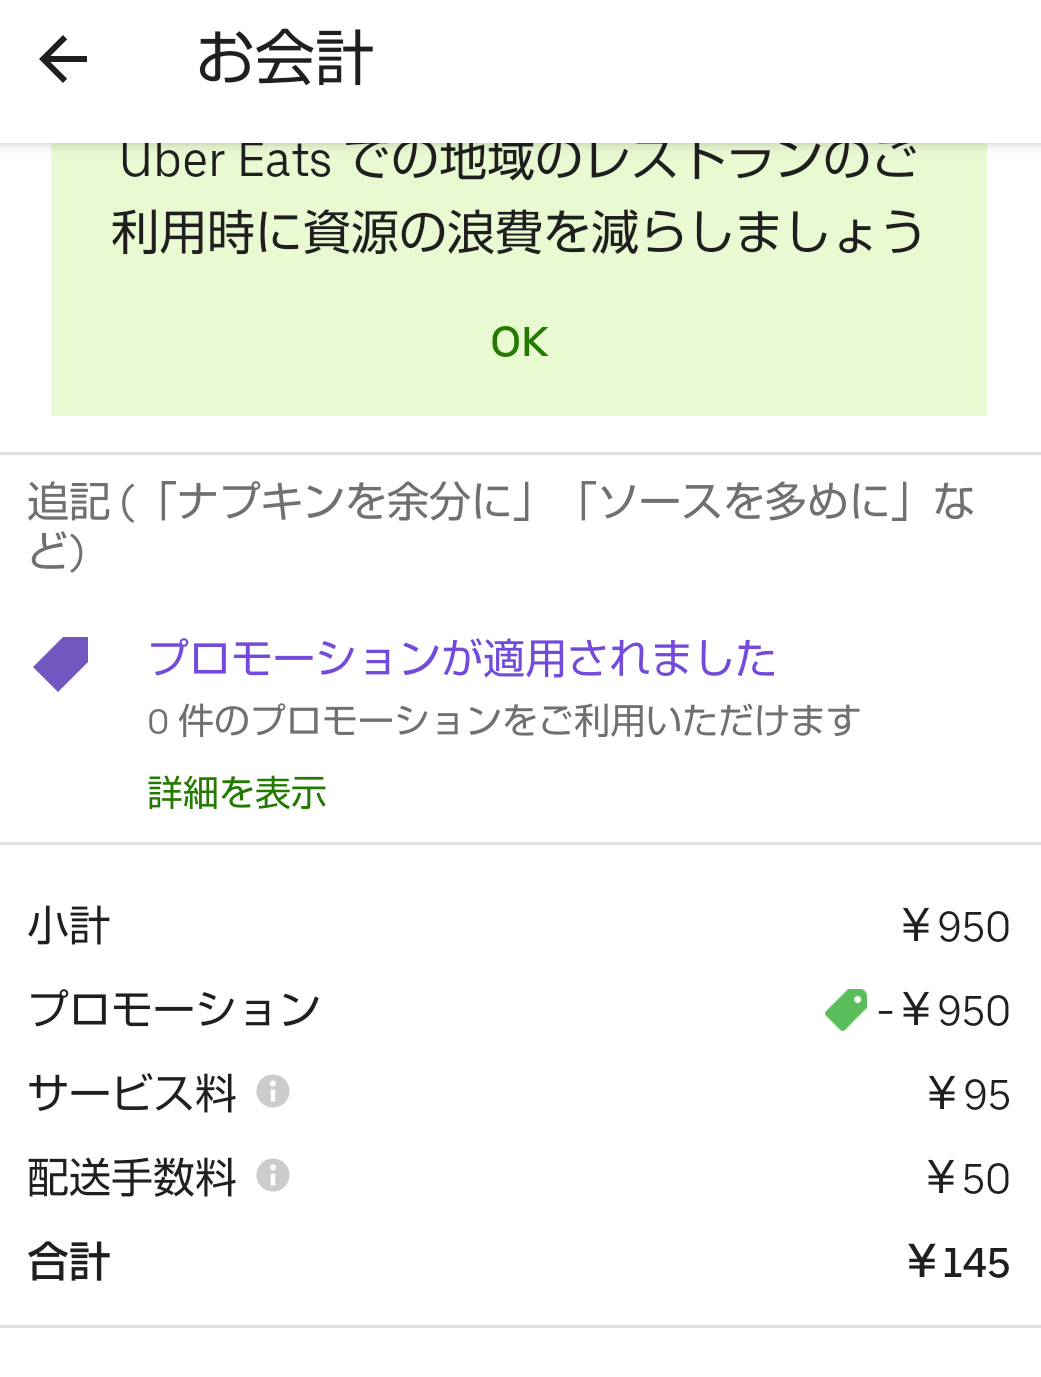
Task: Tap the ¥95 service fee amount
Action: click(968, 1095)
